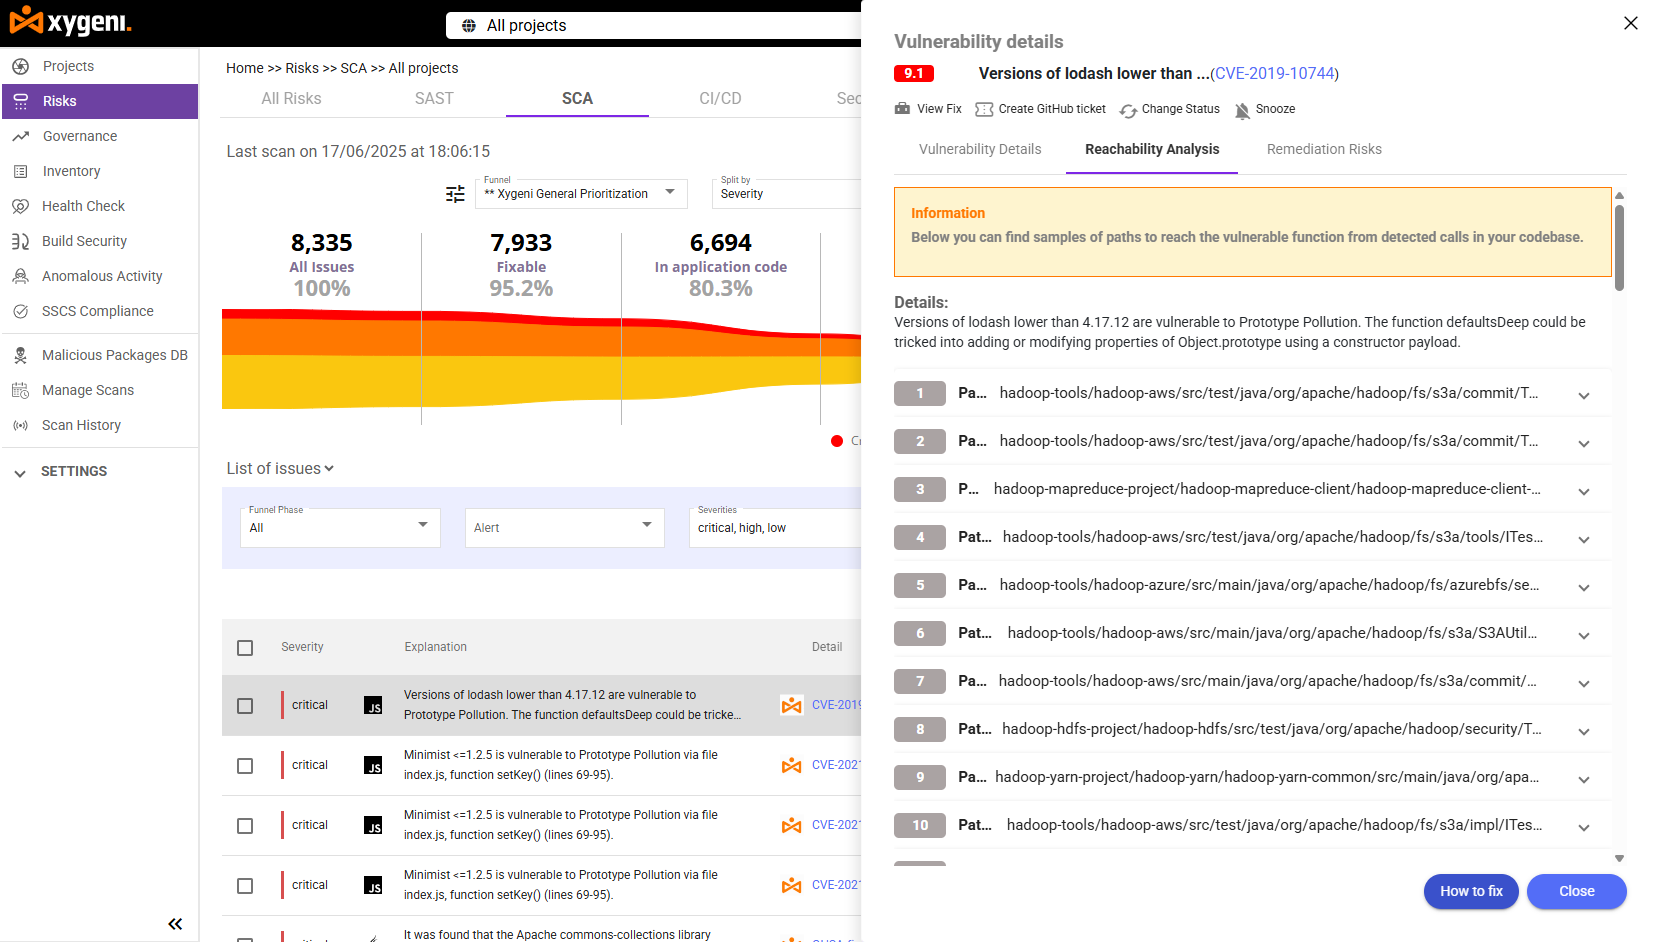The width and height of the screenshot is (1658, 942).
Task: Expand reachability path number 1
Action: [1583, 395]
